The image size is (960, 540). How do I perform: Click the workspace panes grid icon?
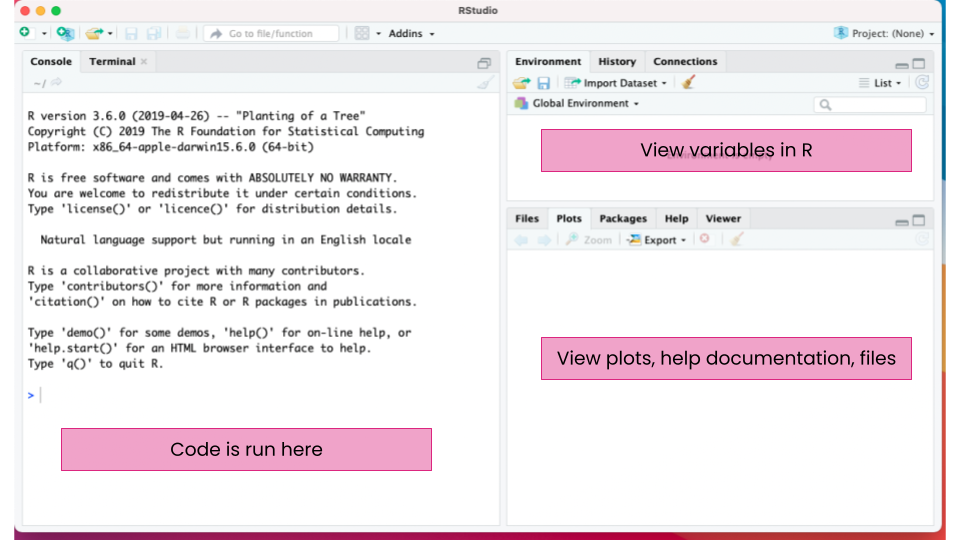(362, 33)
